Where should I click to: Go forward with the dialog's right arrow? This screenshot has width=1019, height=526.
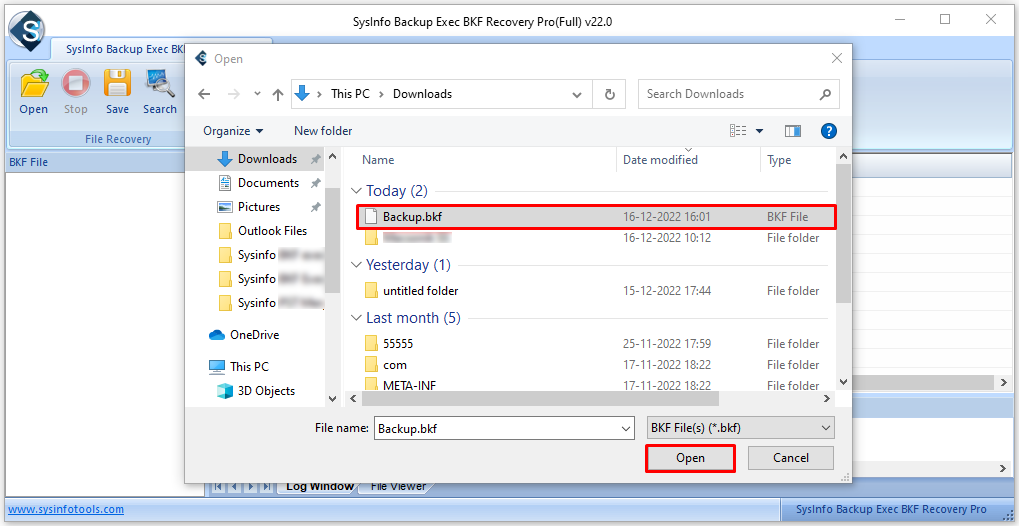pos(235,94)
